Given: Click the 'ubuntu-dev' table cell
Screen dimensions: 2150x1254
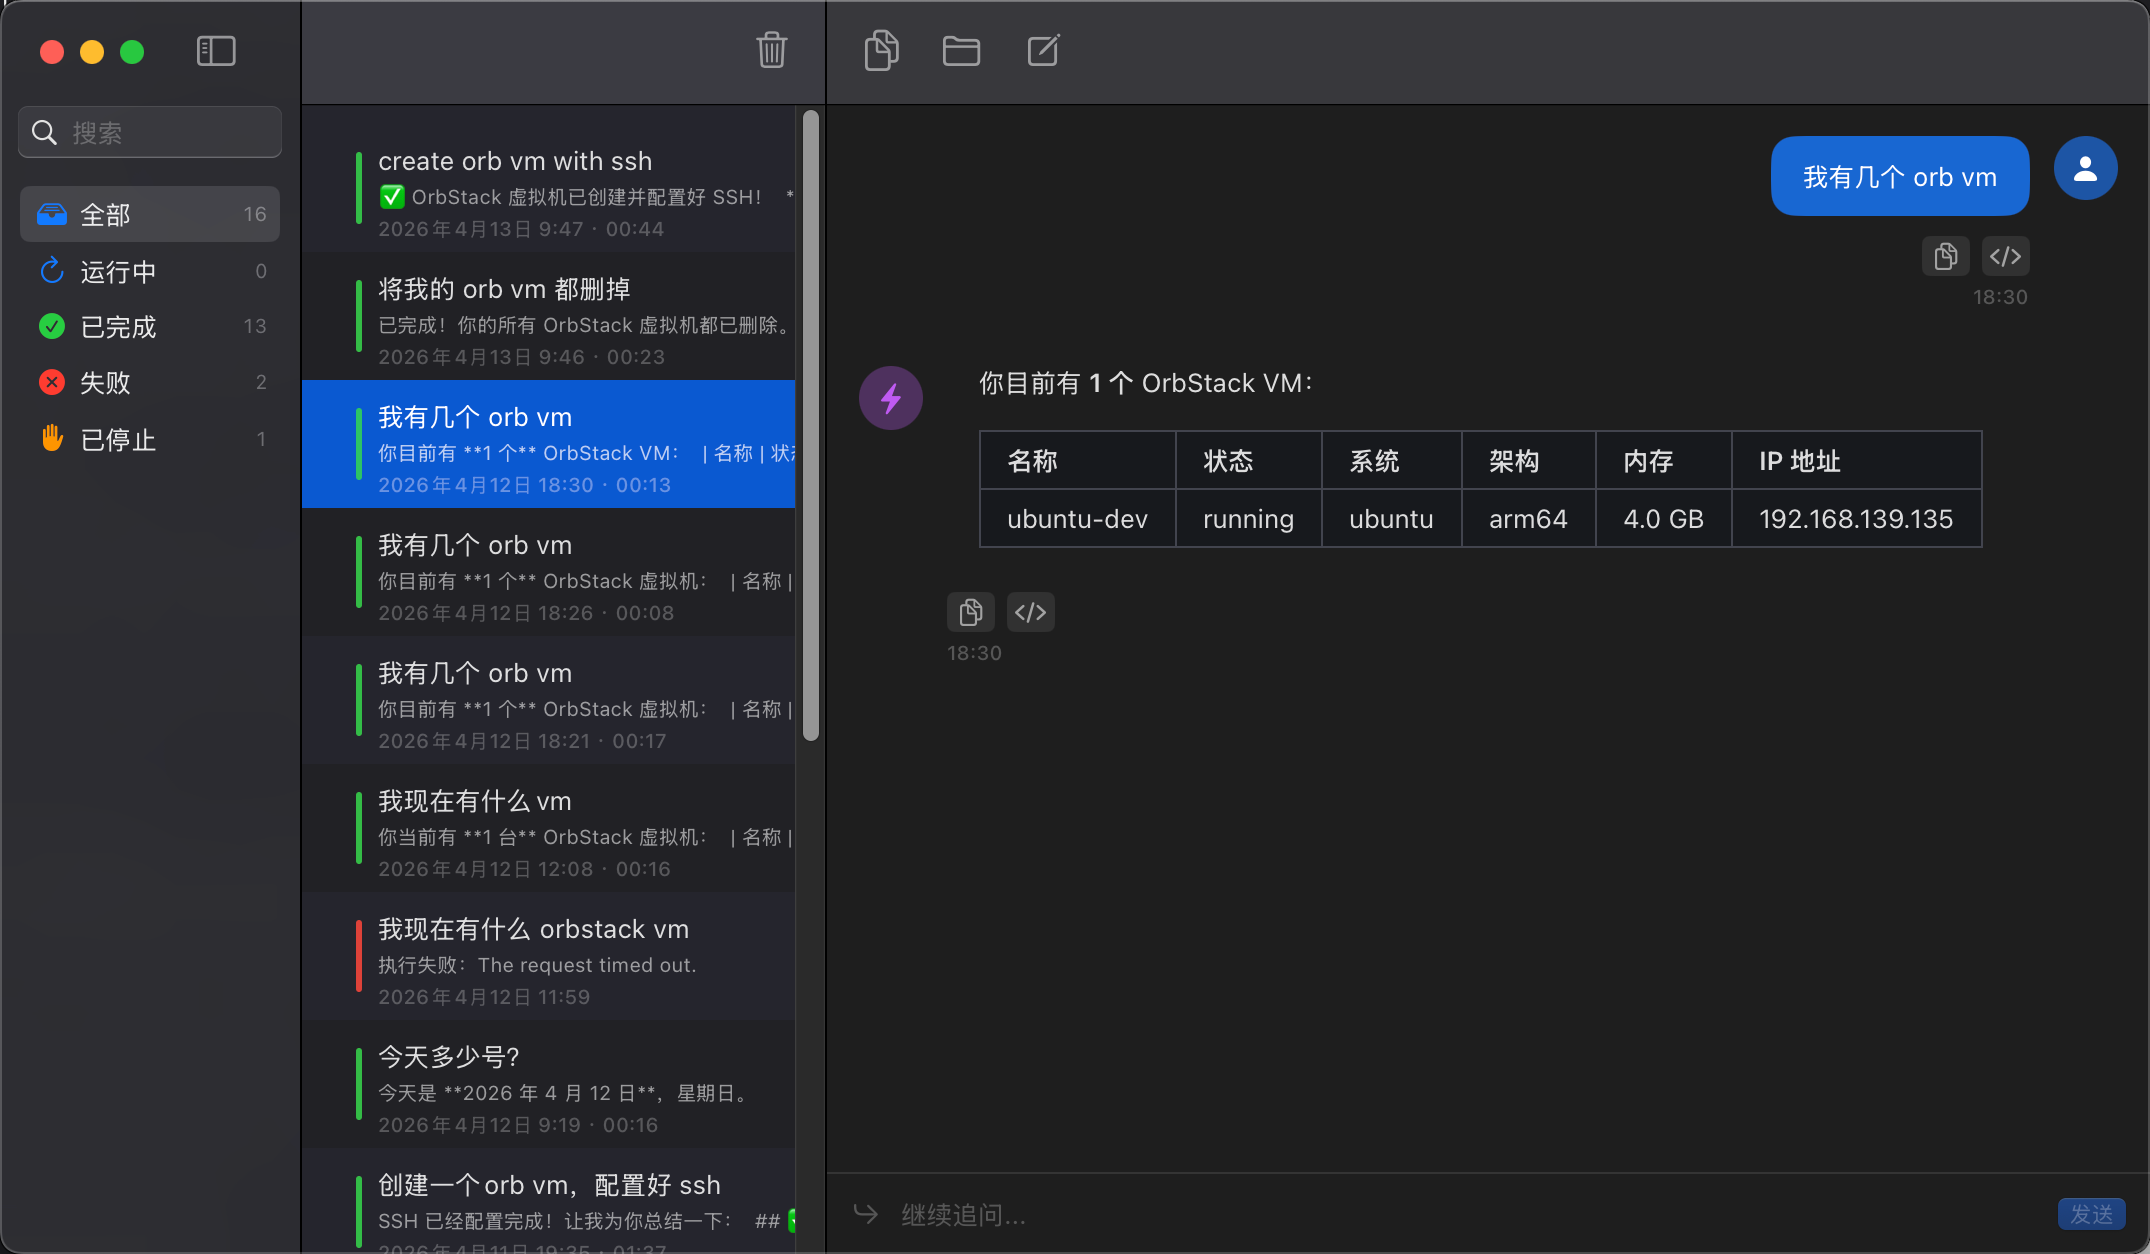Looking at the screenshot, I should pos(1077,519).
